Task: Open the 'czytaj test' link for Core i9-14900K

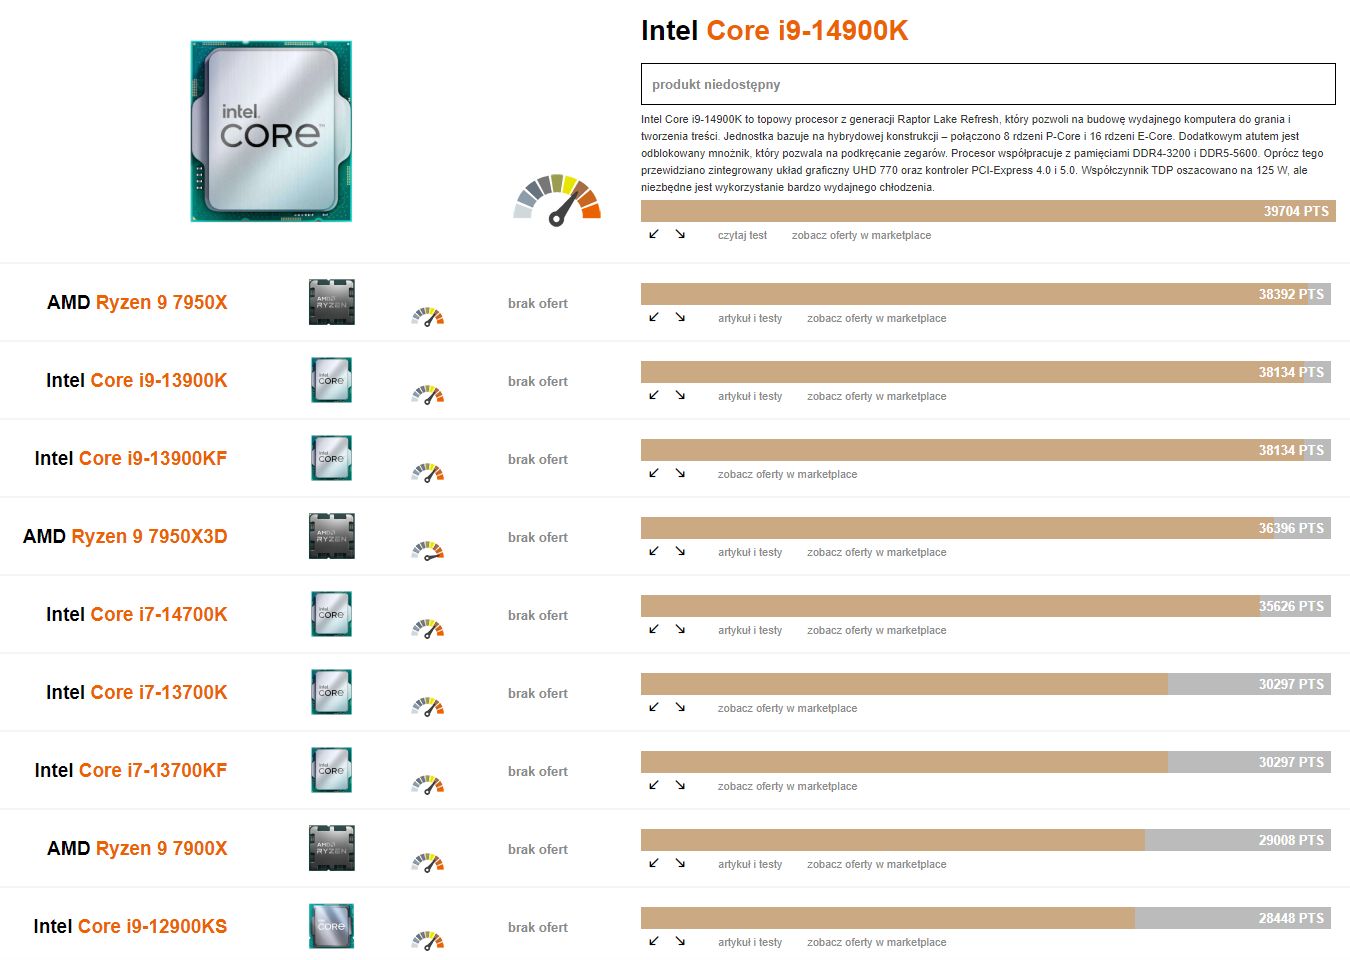Action: tap(742, 236)
